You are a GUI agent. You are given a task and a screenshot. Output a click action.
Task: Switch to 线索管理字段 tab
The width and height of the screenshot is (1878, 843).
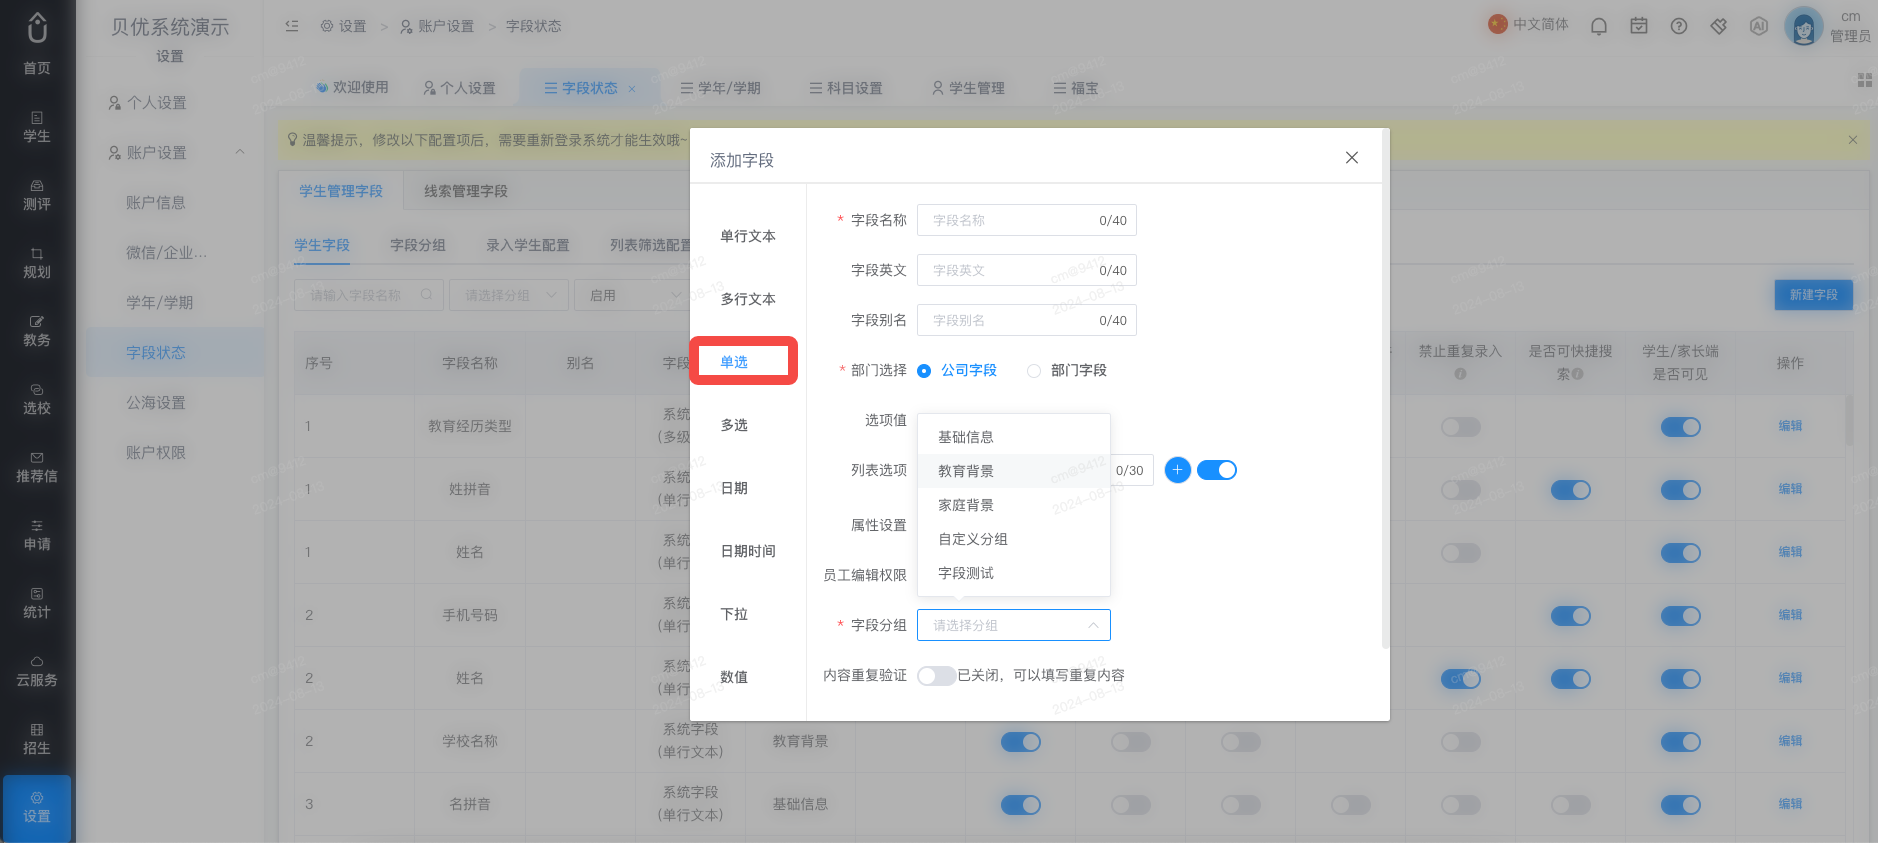[x=465, y=191]
